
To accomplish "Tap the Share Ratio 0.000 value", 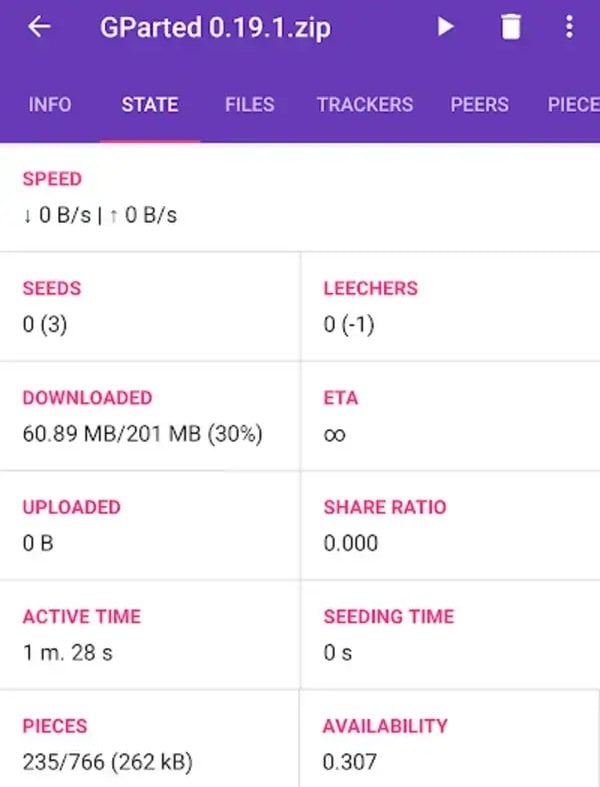I will 350,543.
